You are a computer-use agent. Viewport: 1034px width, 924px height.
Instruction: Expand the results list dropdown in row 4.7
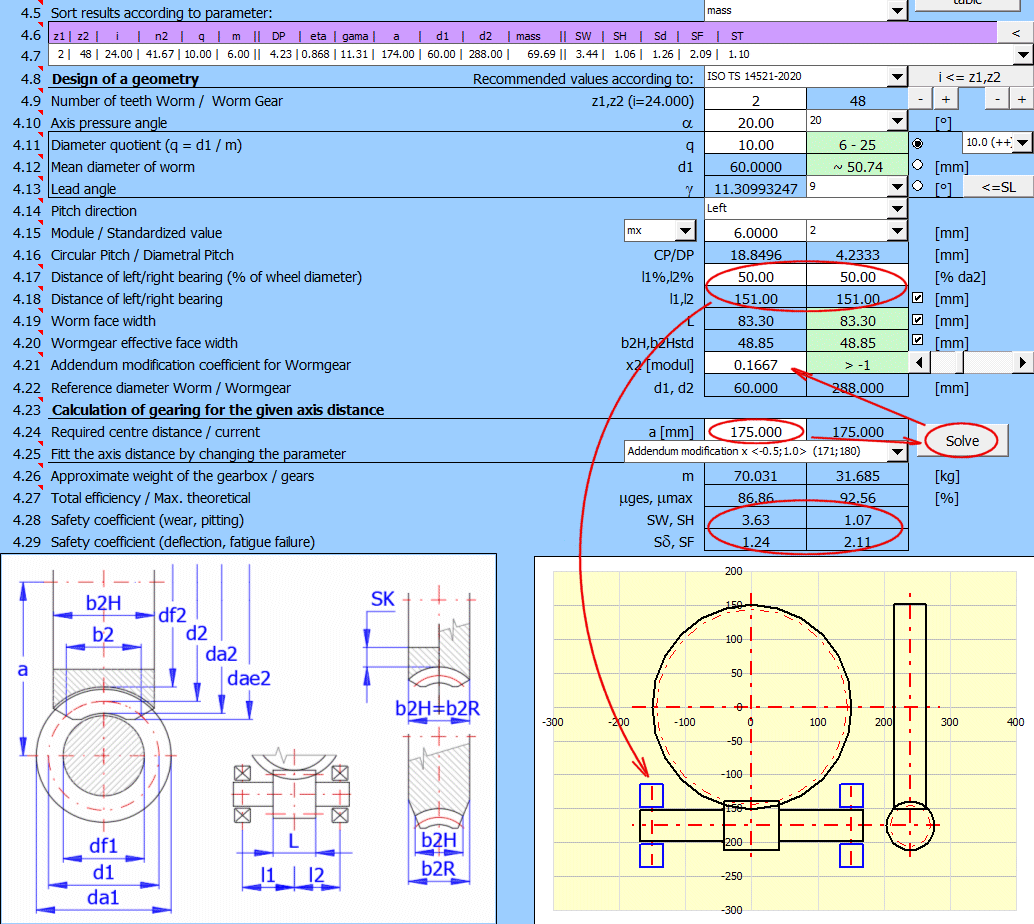click(1023, 55)
